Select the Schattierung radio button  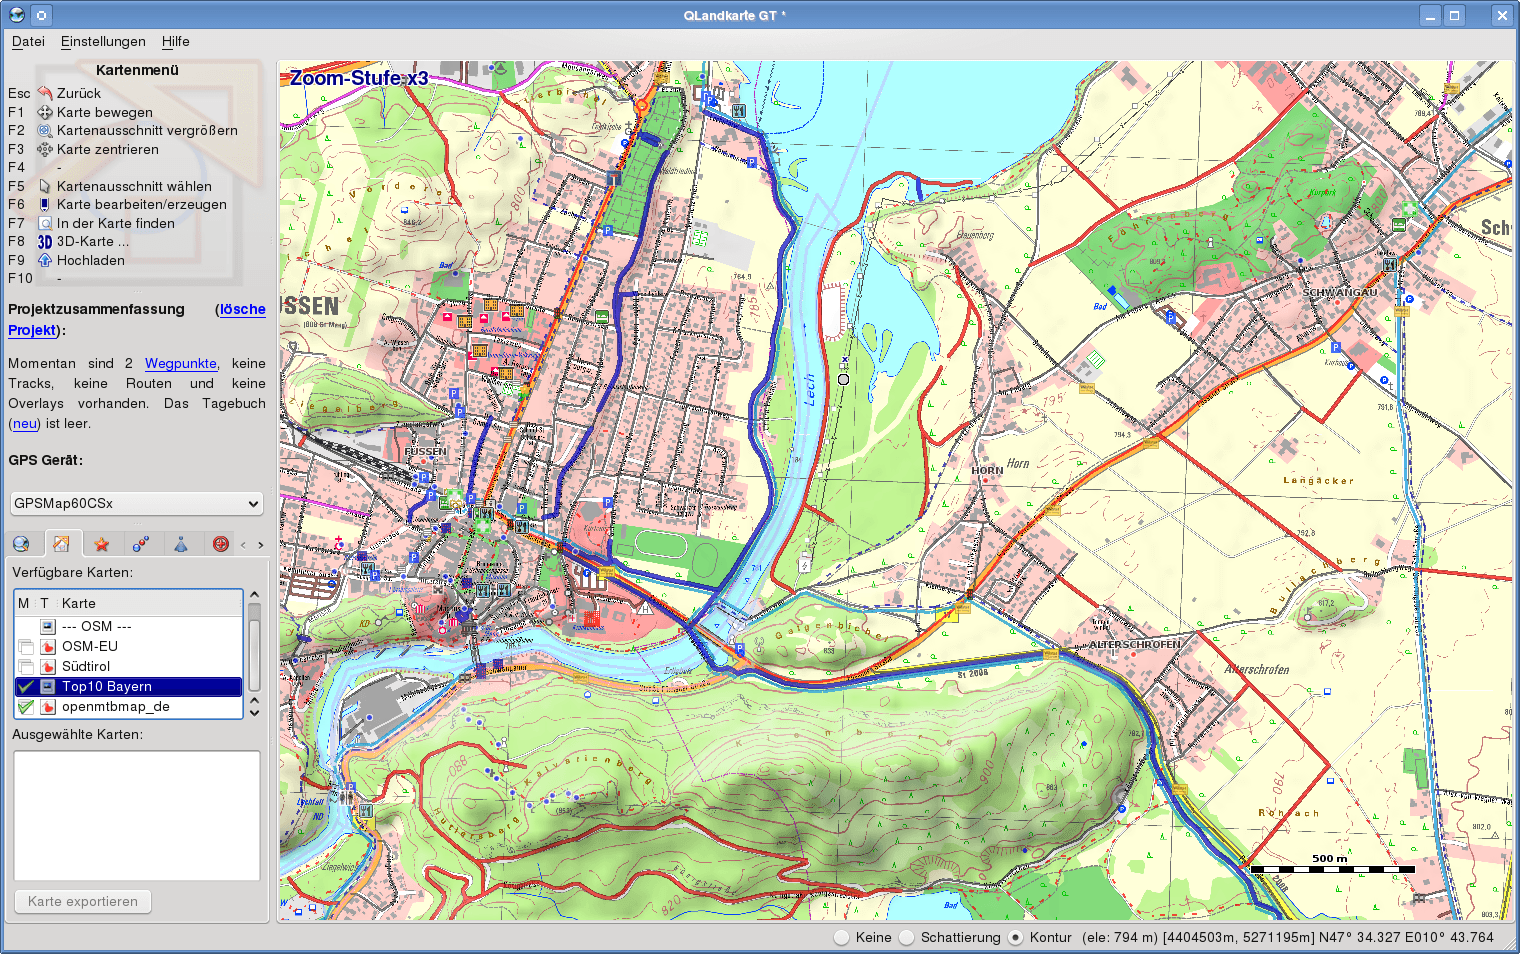click(907, 937)
